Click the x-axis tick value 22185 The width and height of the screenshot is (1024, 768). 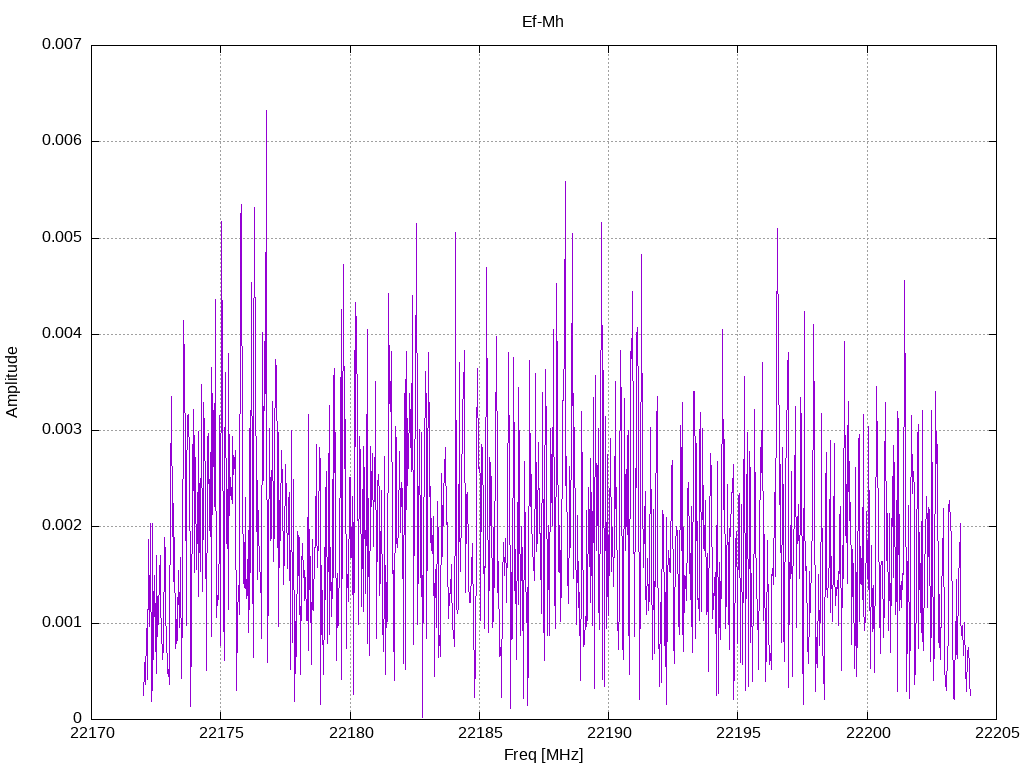coord(480,733)
